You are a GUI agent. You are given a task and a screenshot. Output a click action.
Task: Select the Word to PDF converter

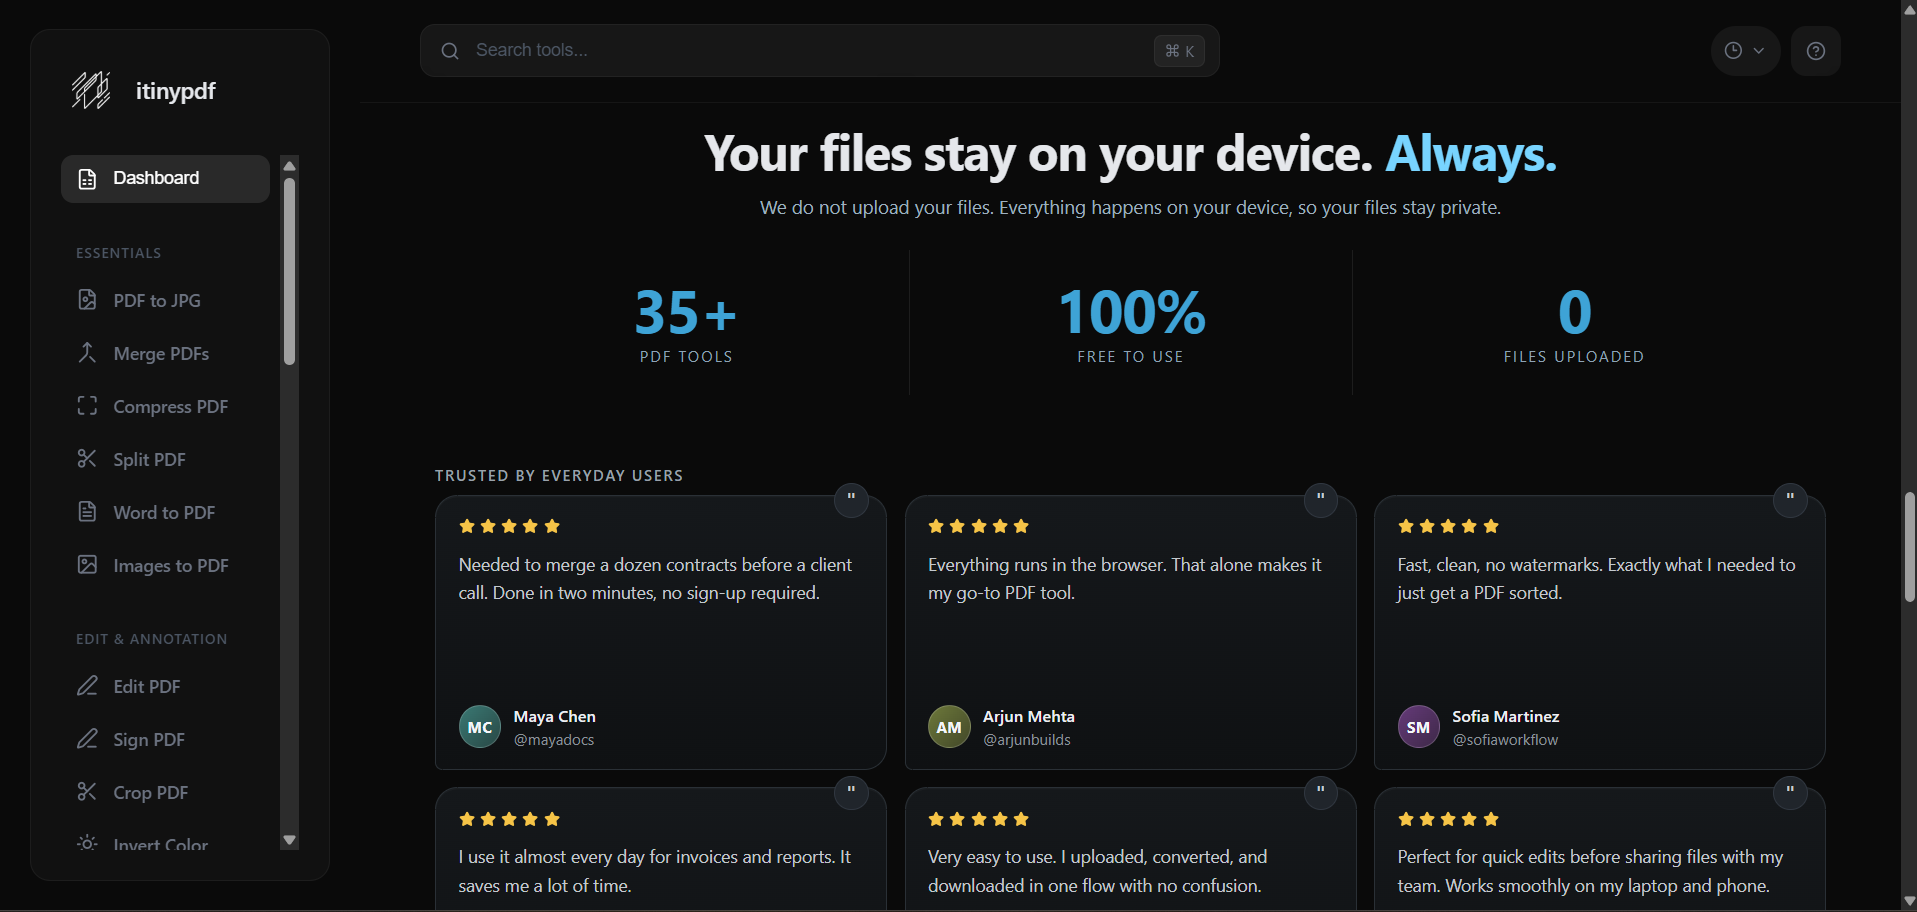(x=163, y=512)
